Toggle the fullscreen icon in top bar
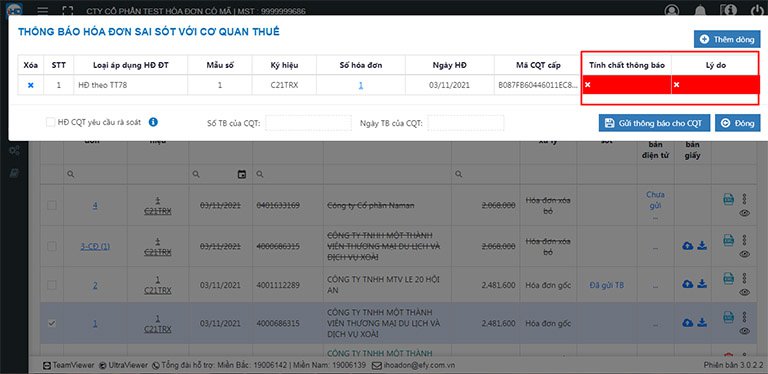The width and height of the screenshot is (768, 374). (x=68, y=10)
